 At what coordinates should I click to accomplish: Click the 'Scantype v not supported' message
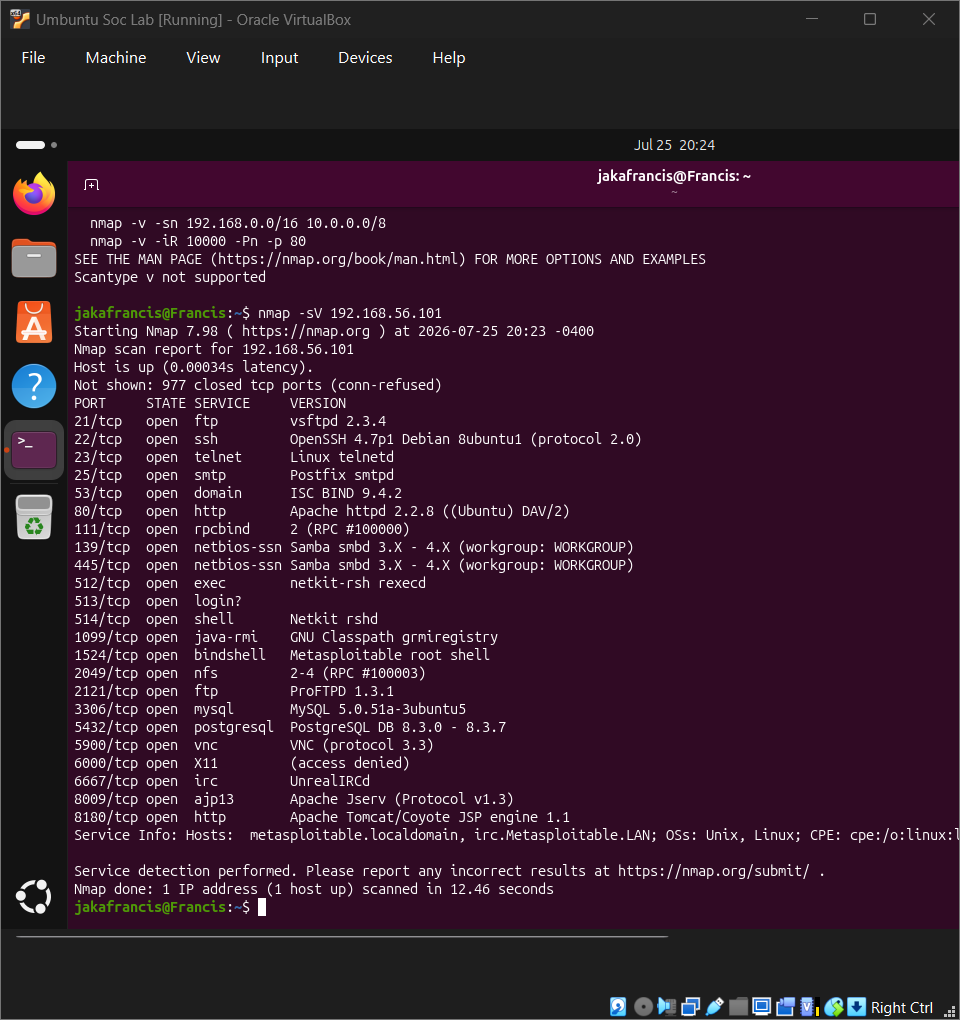point(170,277)
